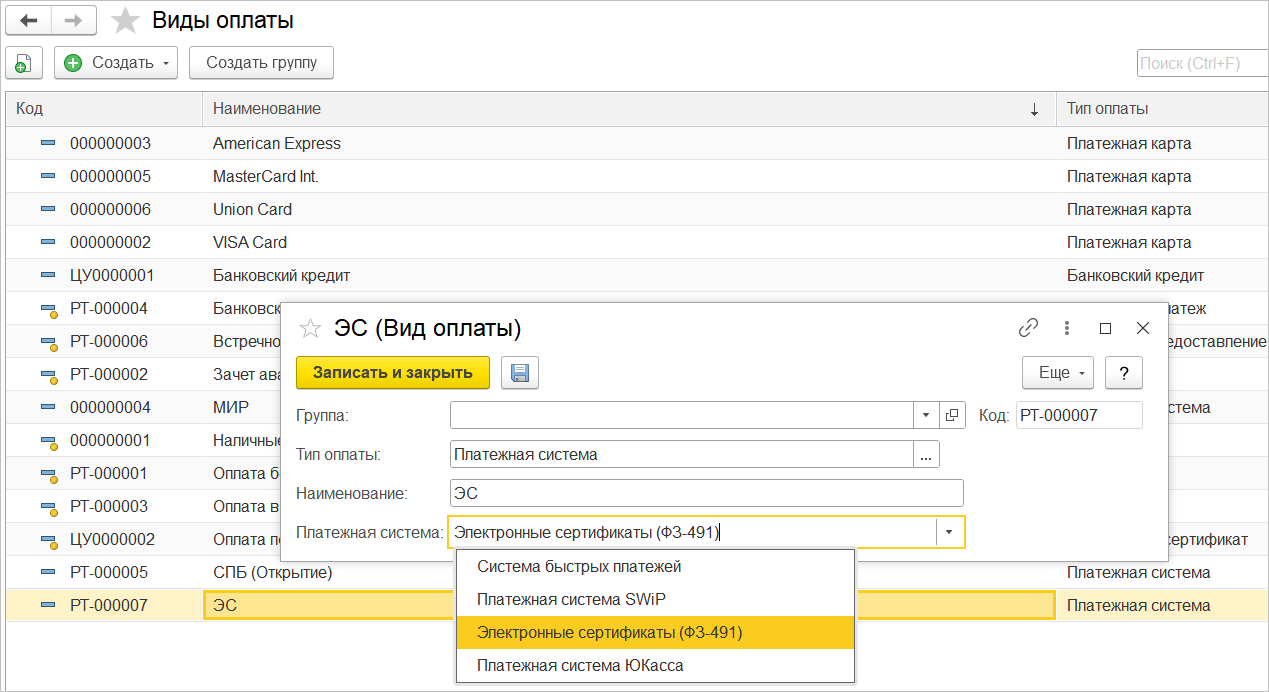Click the back navigation arrow
1269x692 pixels.
pos(28,20)
